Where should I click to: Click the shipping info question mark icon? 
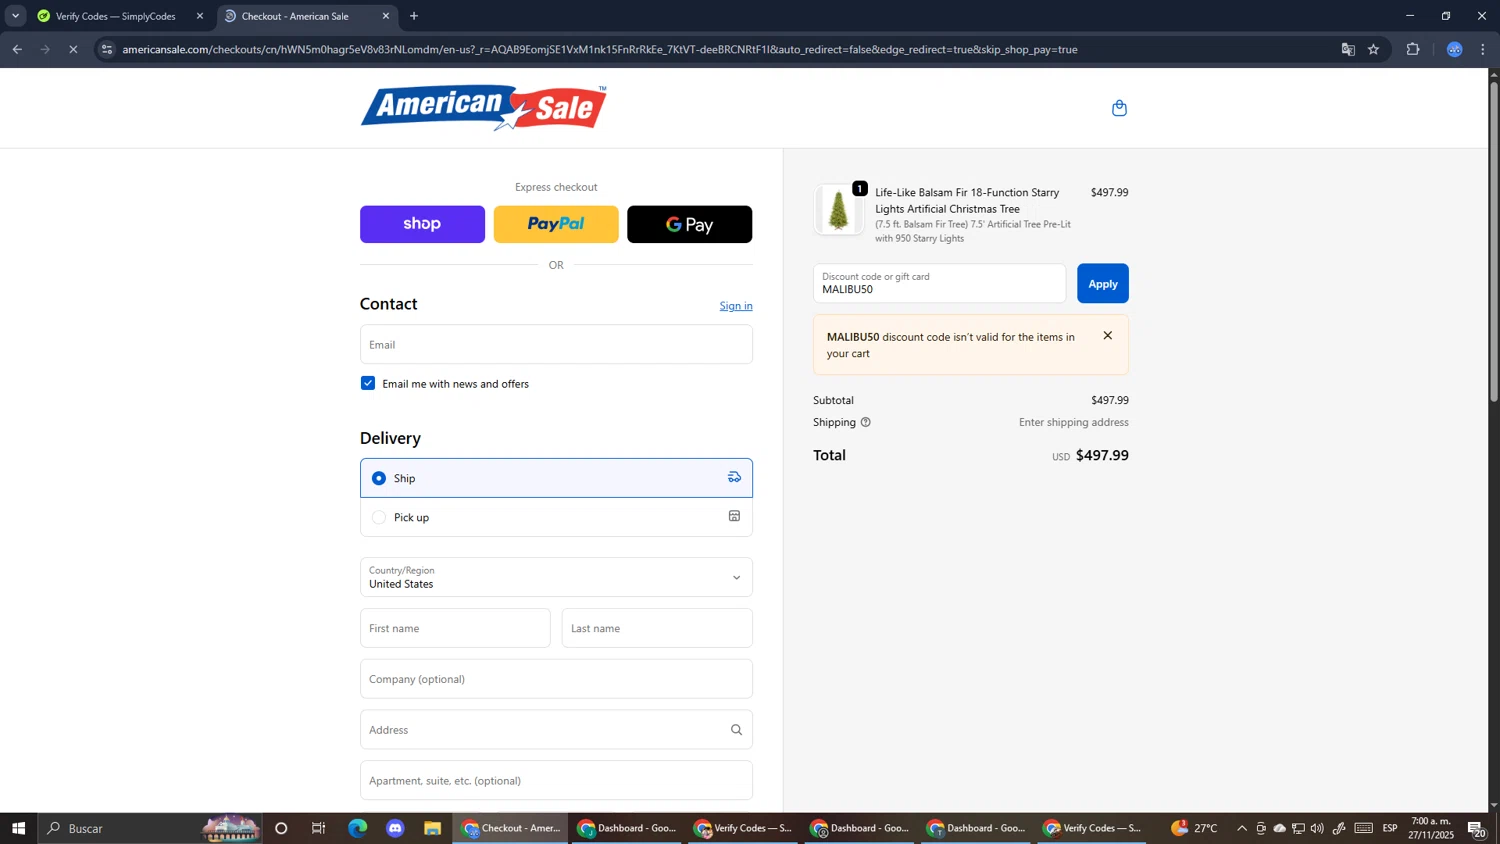[x=866, y=422]
